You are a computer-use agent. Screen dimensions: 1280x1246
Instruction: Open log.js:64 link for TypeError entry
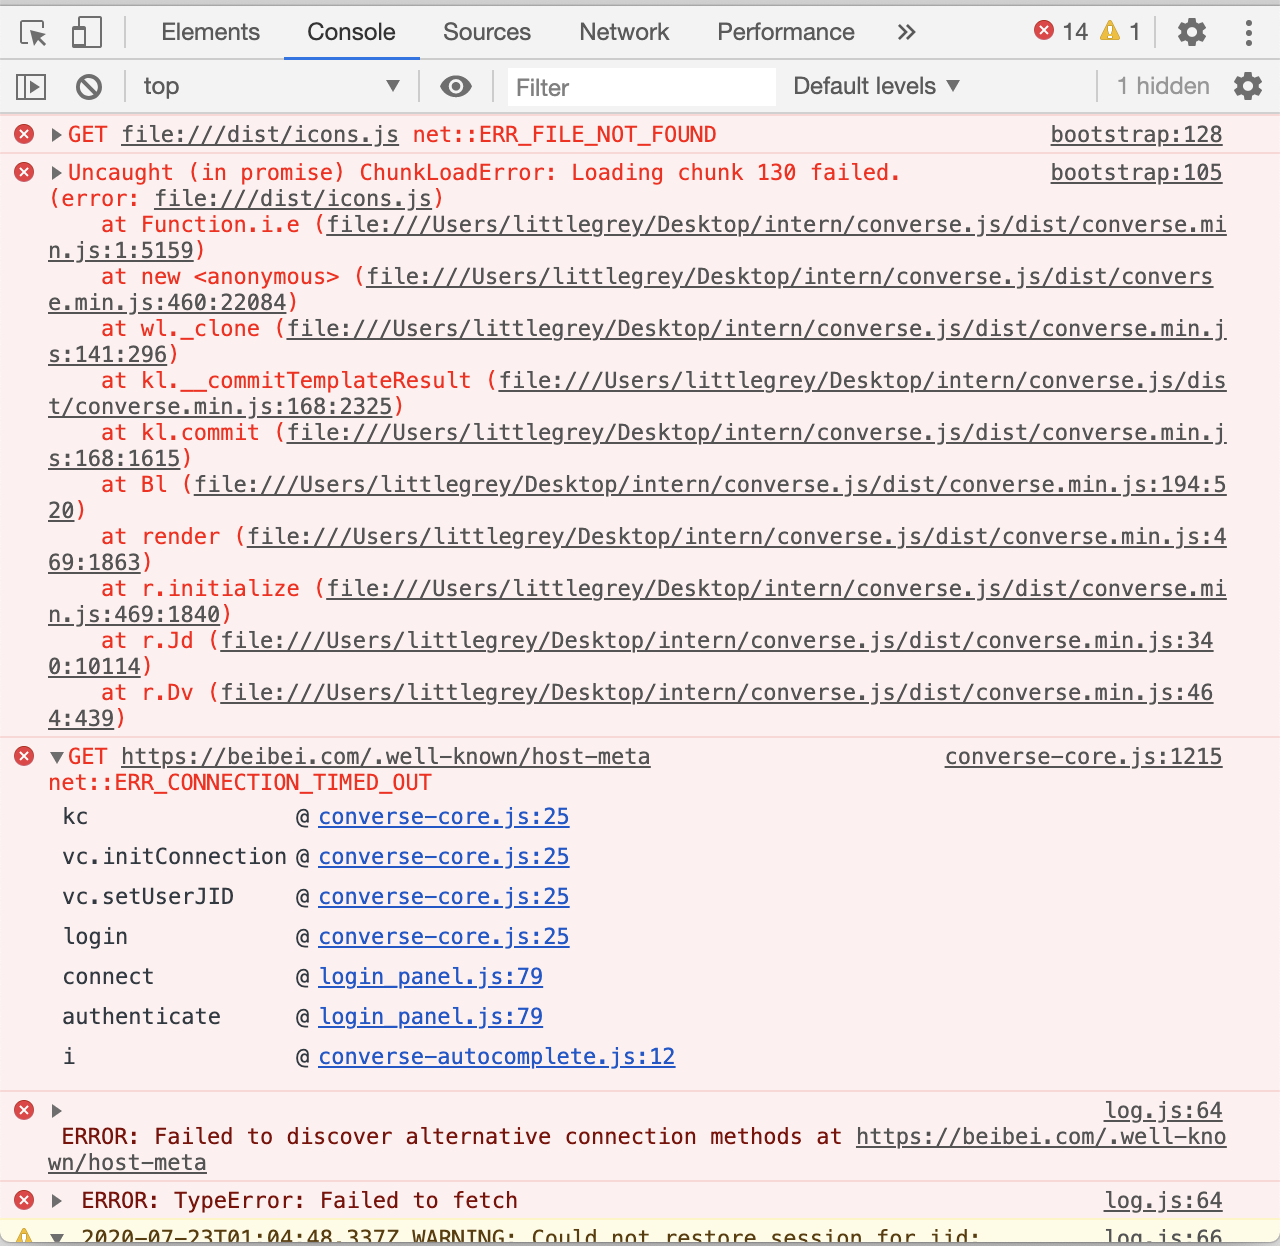[x=1163, y=1201]
